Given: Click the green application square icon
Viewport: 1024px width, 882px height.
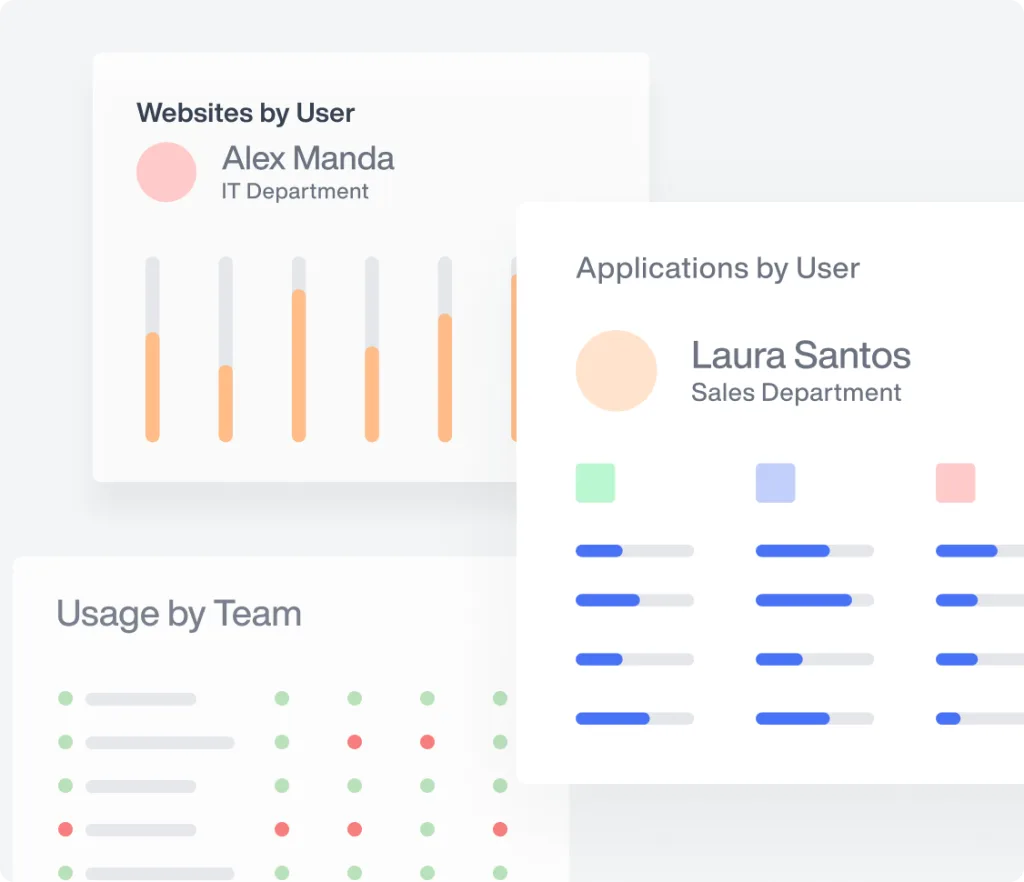Looking at the screenshot, I should coord(595,482).
